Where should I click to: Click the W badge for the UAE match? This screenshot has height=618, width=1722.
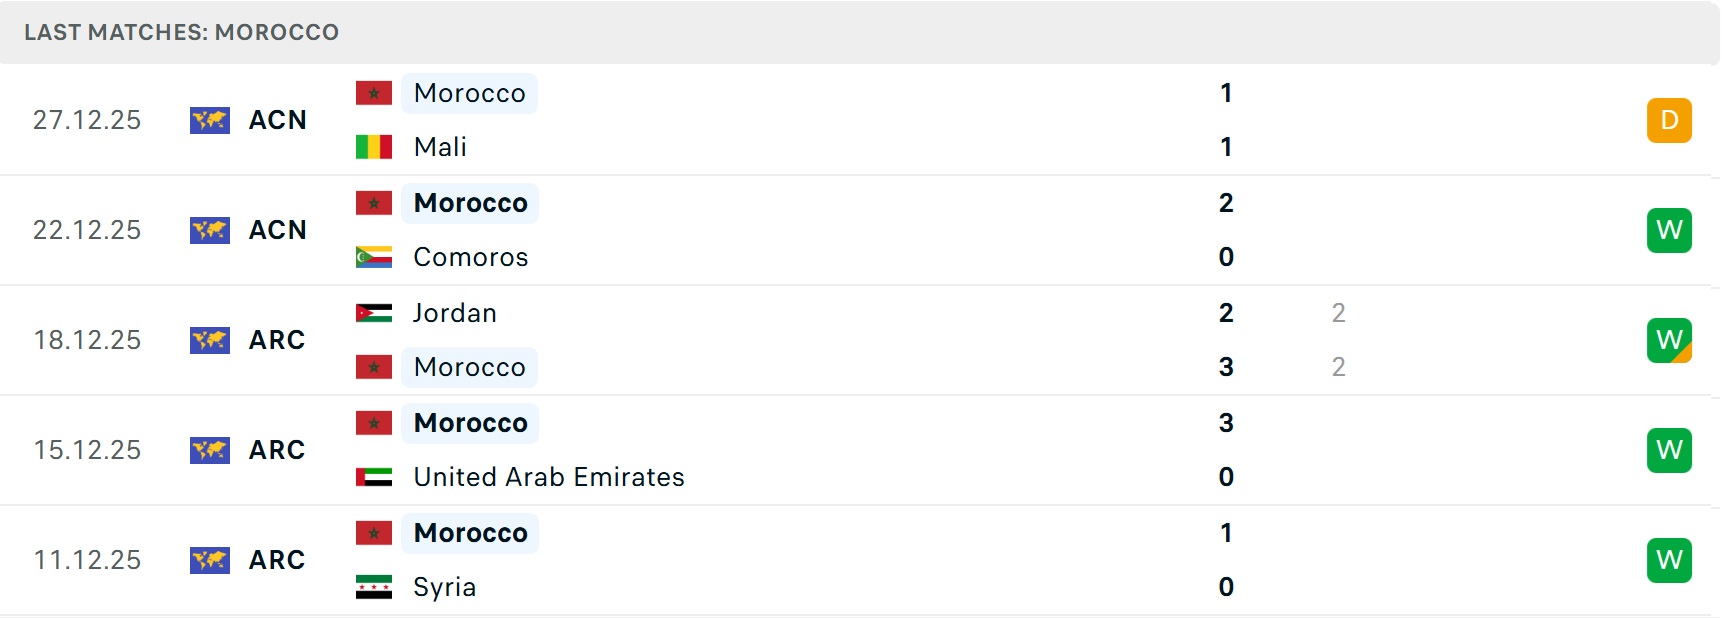point(1669,450)
